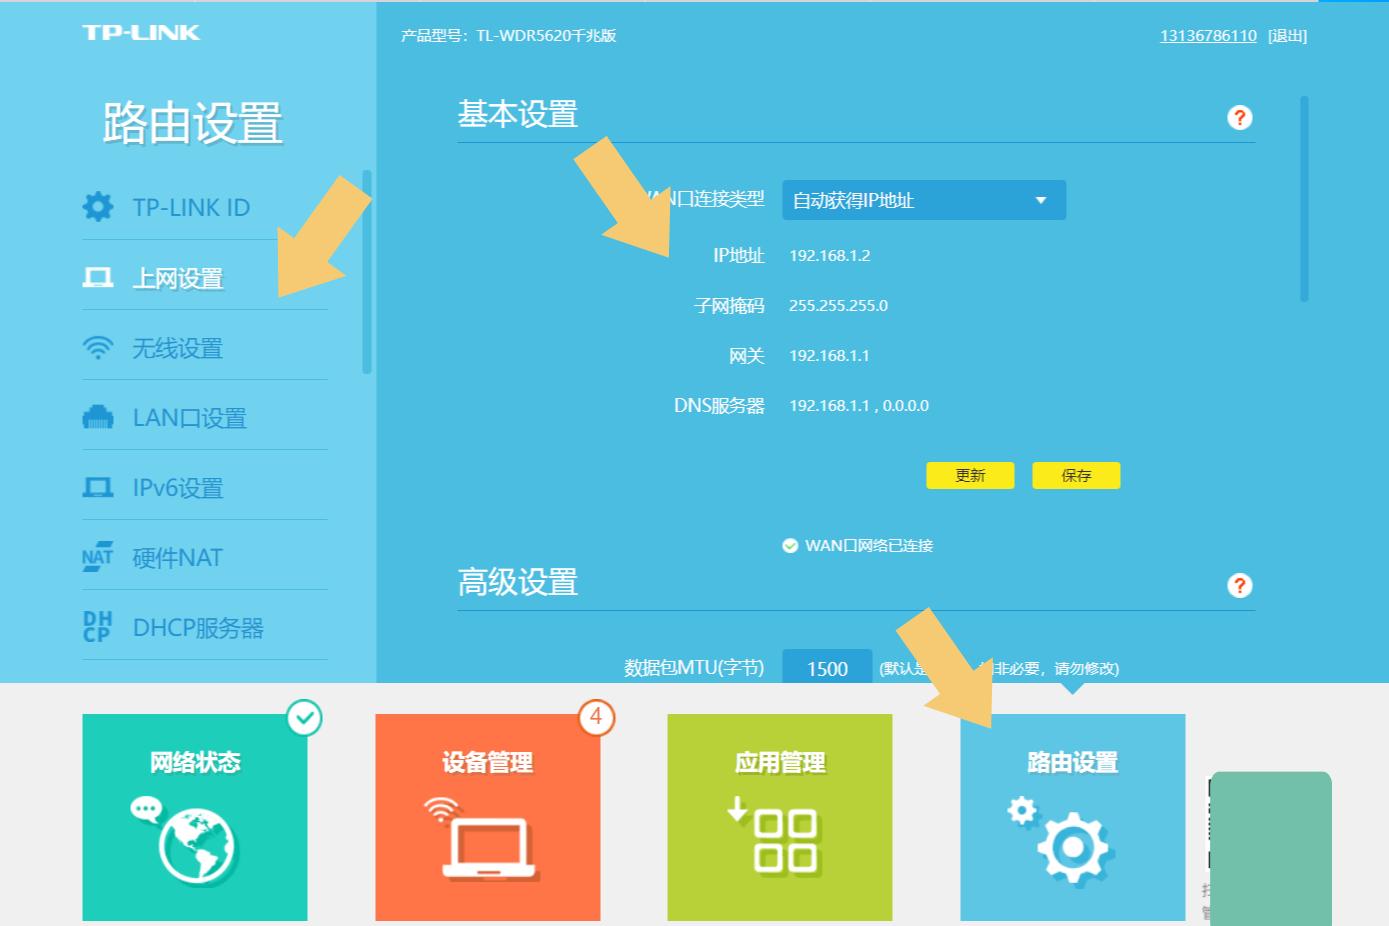Open the 路由设置 tile
Image resolution: width=1389 pixels, height=926 pixels.
[1073, 817]
